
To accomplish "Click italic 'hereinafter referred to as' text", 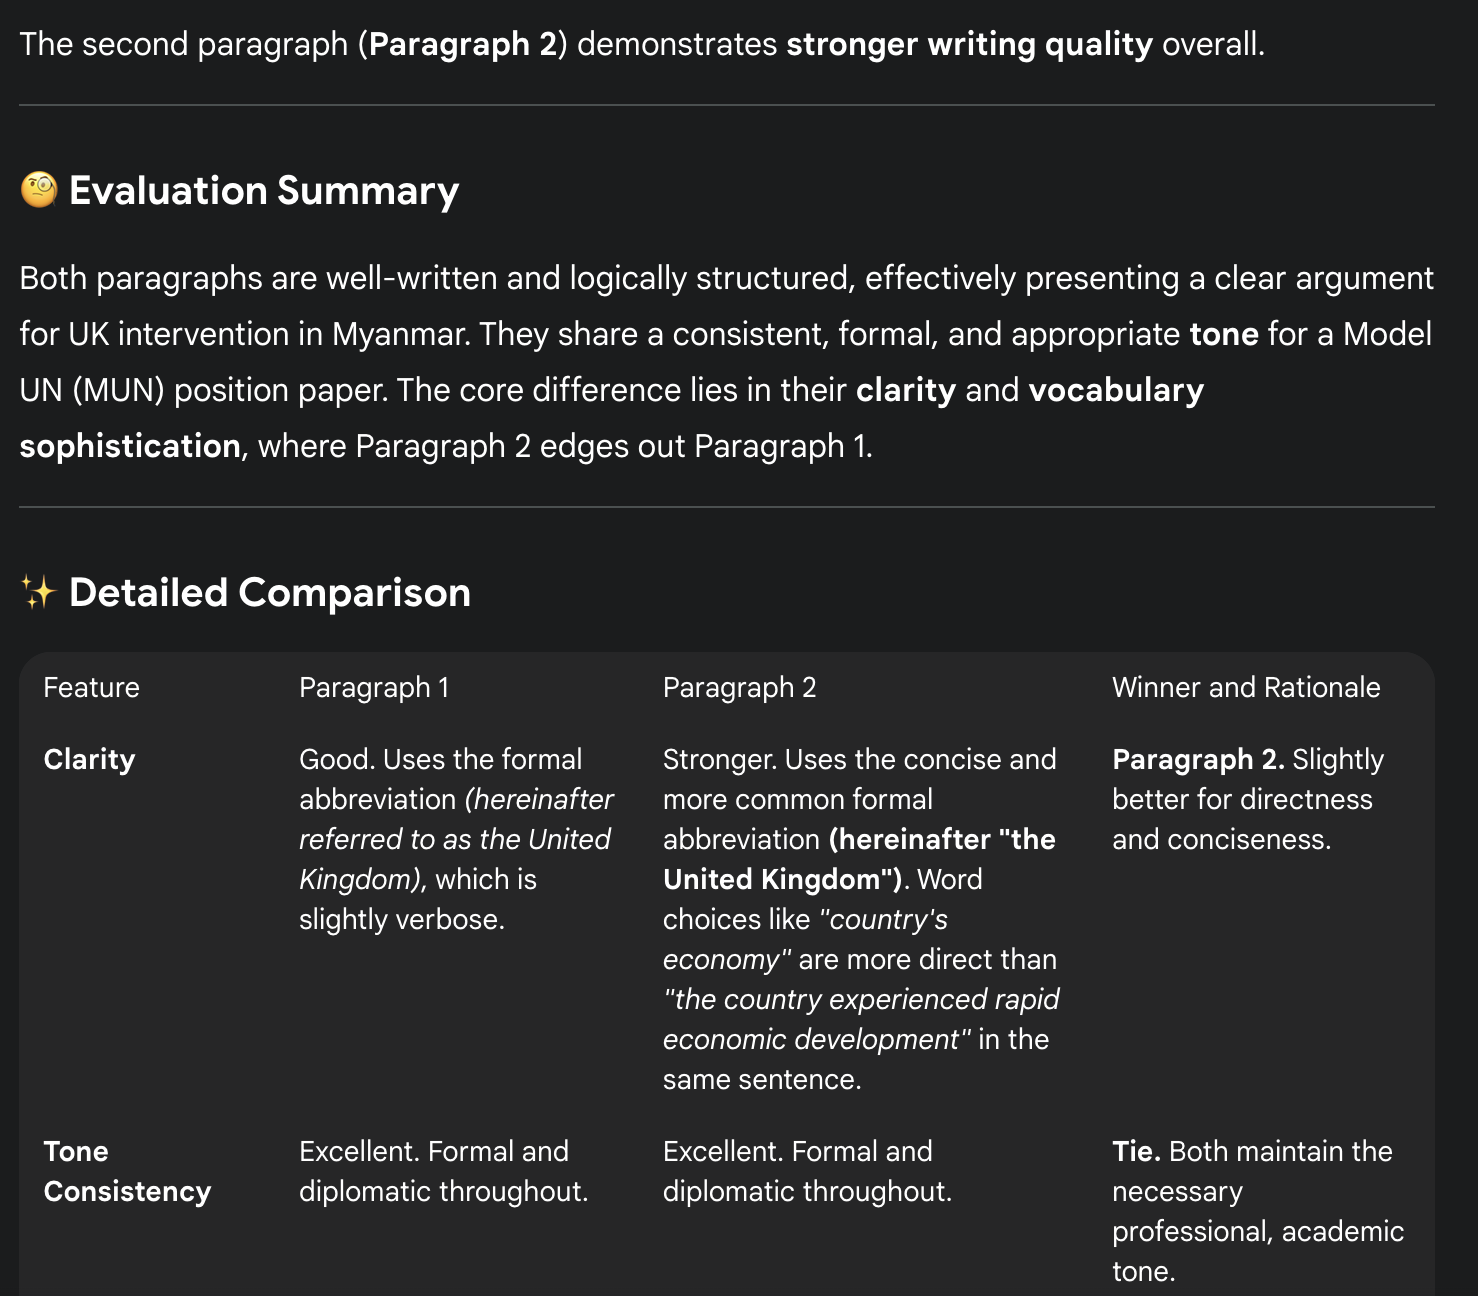I will tap(455, 820).
